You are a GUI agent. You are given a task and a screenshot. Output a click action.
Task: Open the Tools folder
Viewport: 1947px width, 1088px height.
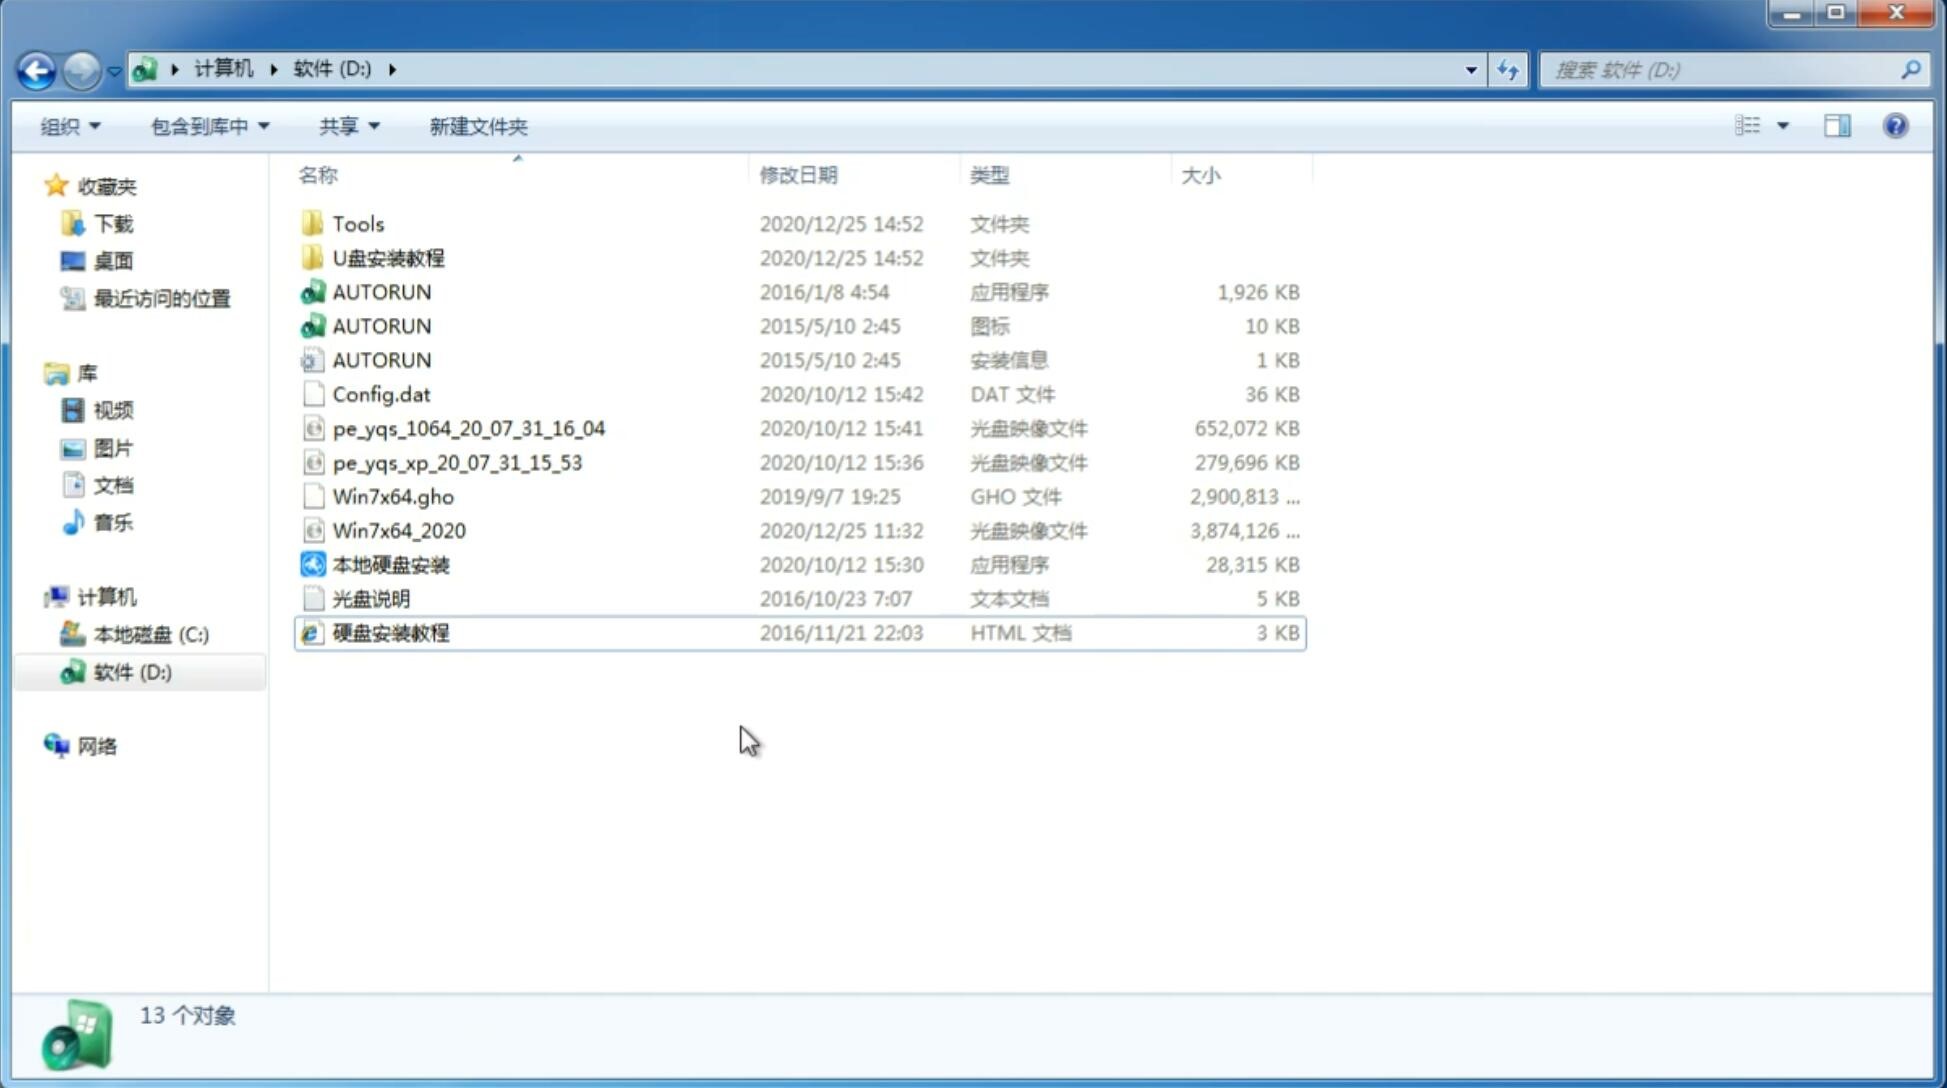(x=357, y=223)
